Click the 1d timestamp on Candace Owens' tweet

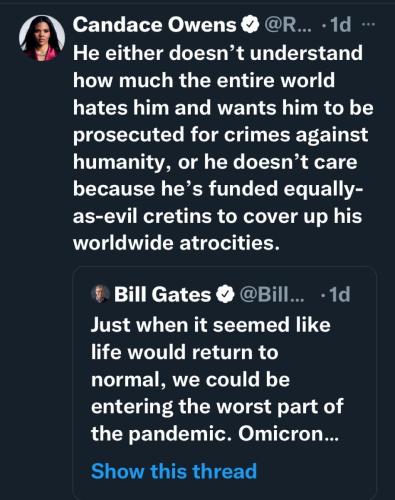tap(339, 25)
